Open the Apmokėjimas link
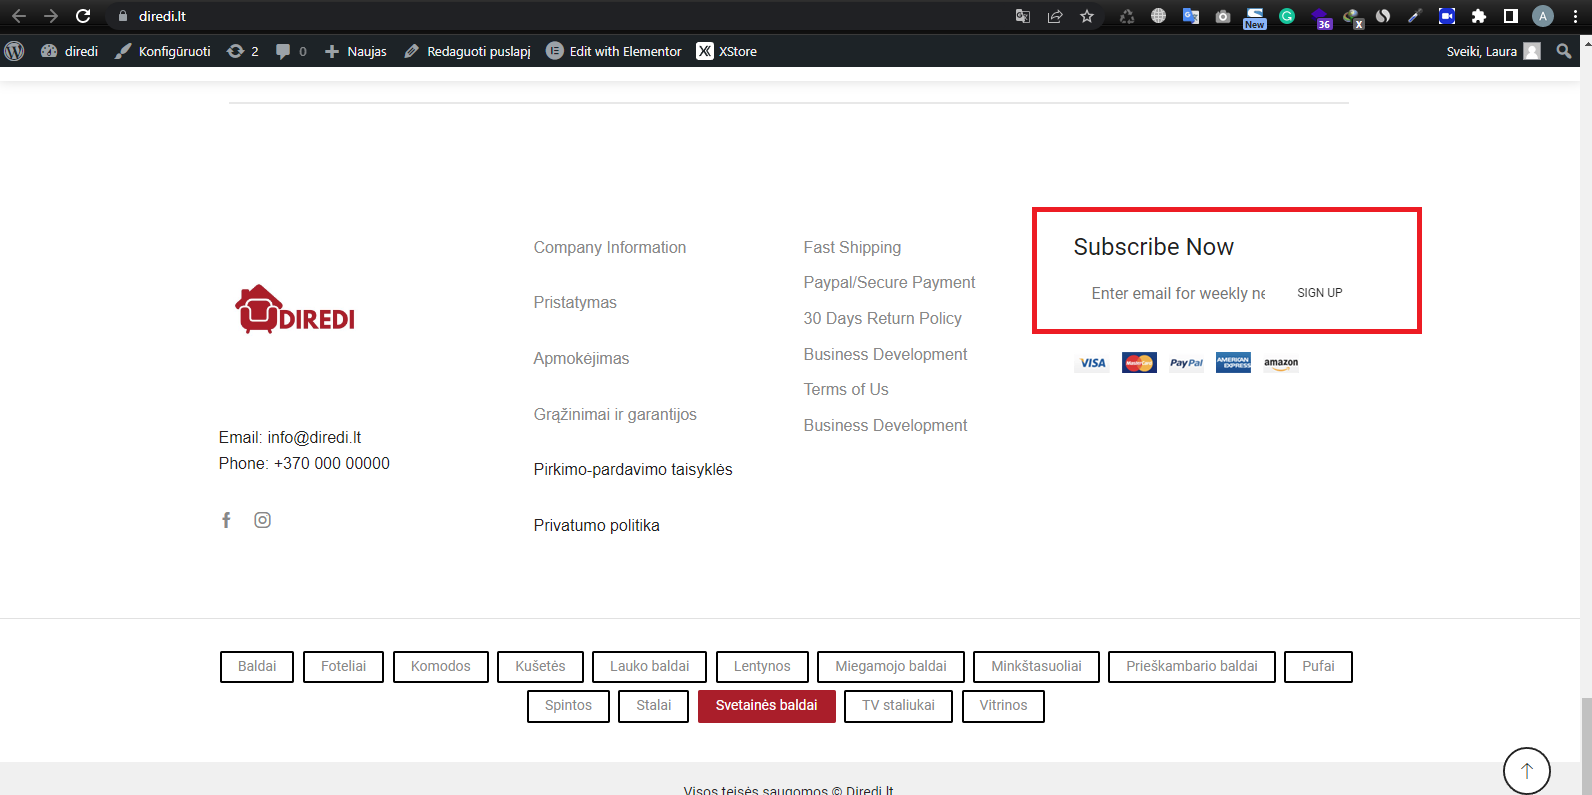The image size is (1592, 795). click(x=581, y=358)
